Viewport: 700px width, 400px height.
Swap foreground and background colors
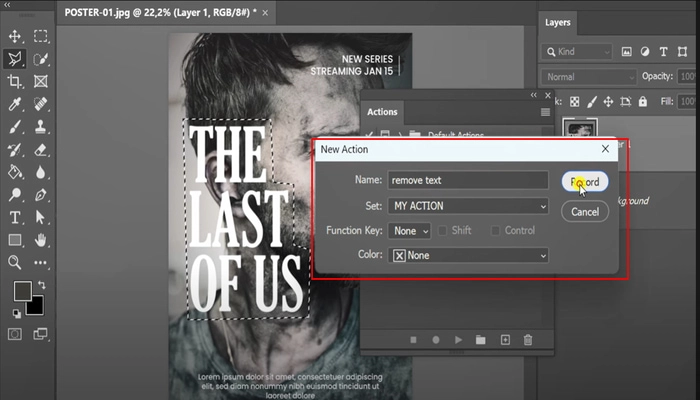[41, 285]
